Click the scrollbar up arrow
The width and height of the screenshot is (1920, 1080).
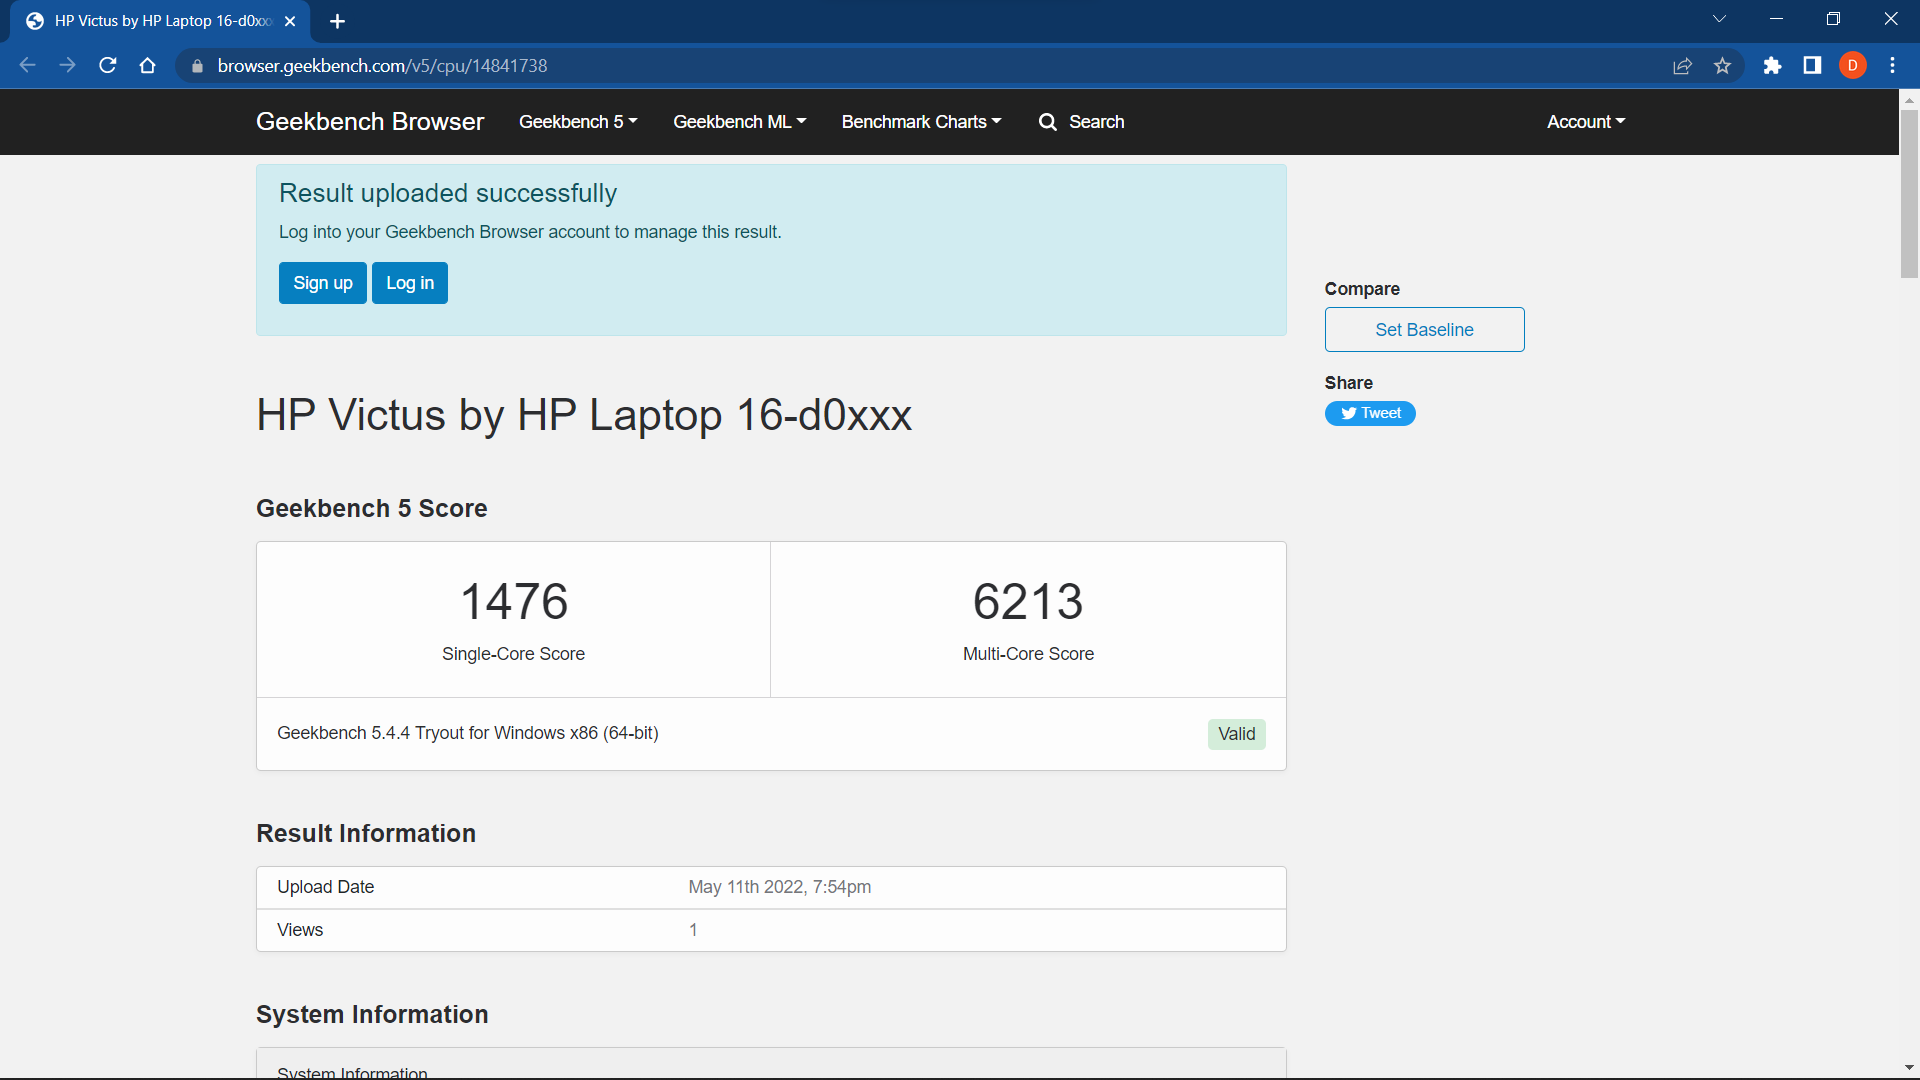(x=1909, y=100)
